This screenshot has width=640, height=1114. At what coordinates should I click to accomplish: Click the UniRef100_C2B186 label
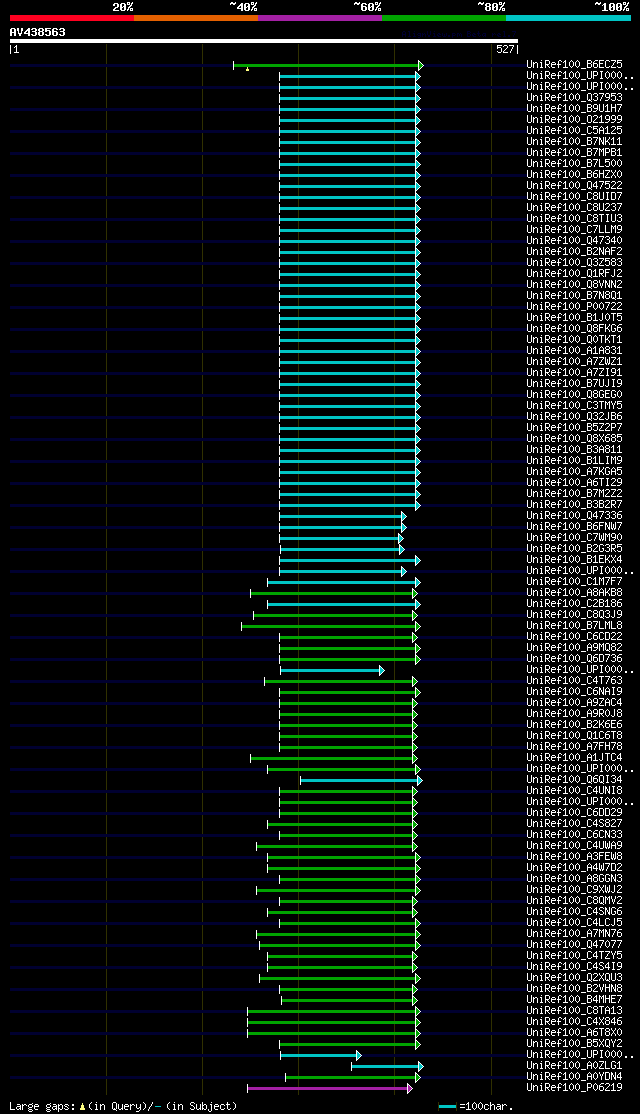click(575, 604)
